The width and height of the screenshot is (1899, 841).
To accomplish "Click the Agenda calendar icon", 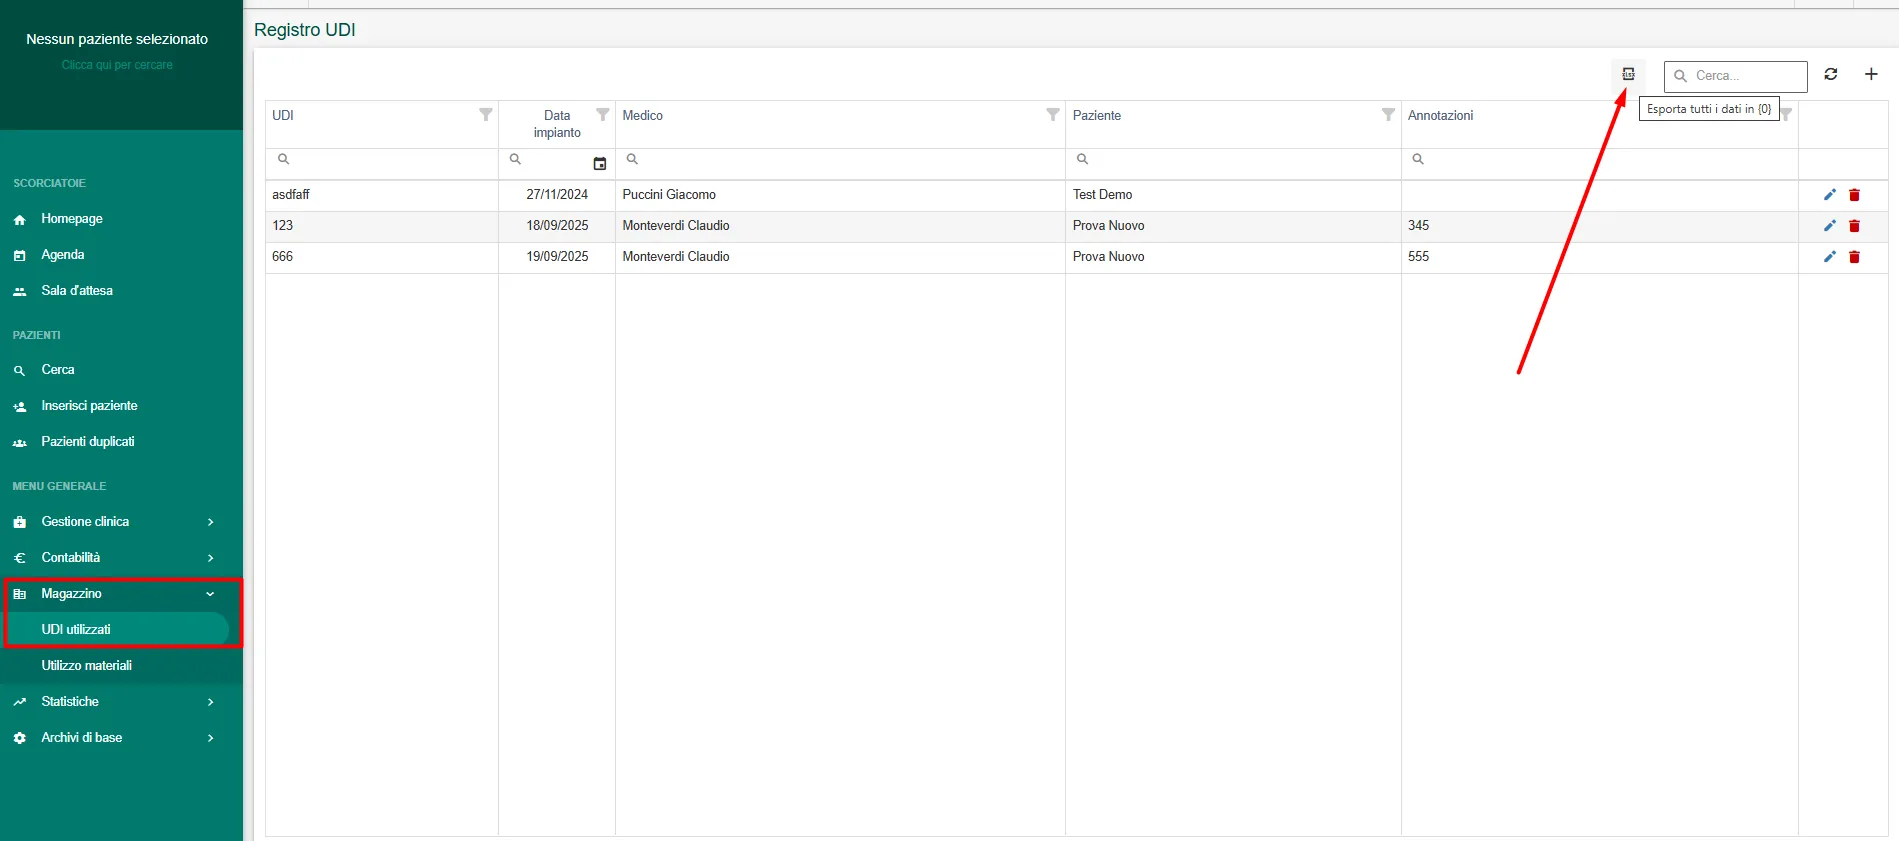I will click(19, 255).
